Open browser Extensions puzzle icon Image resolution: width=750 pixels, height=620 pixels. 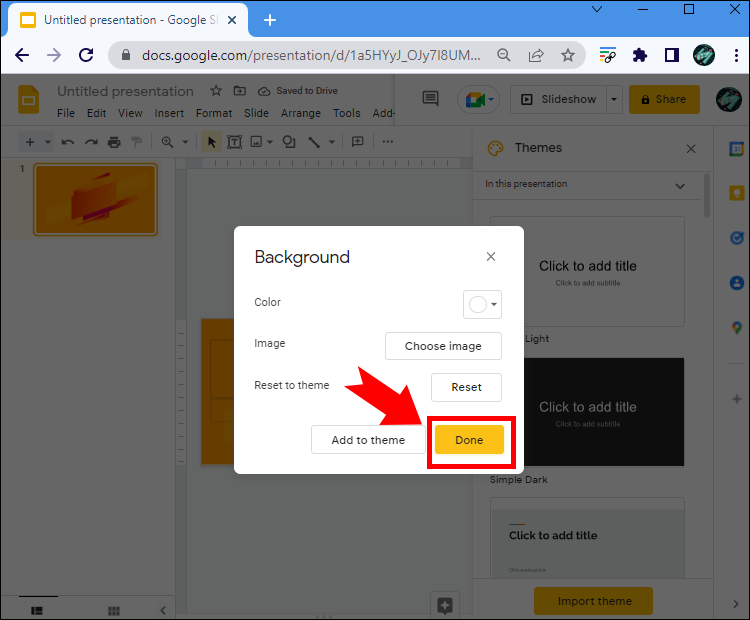(x=640, y=55)
